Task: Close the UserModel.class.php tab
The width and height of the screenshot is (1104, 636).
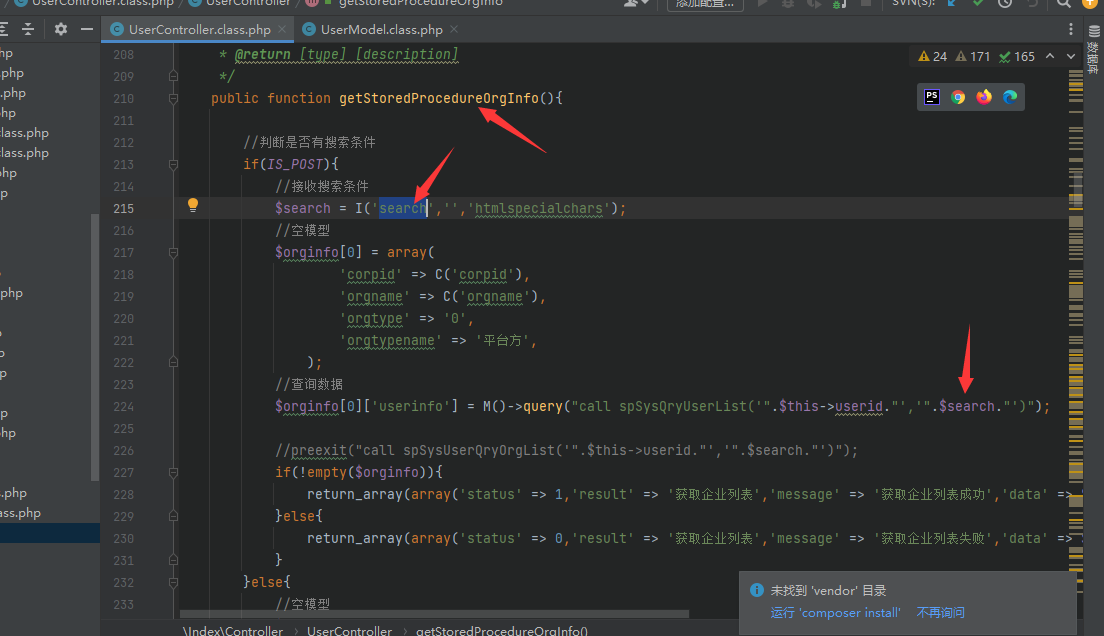Action: (x=454, y=29)
